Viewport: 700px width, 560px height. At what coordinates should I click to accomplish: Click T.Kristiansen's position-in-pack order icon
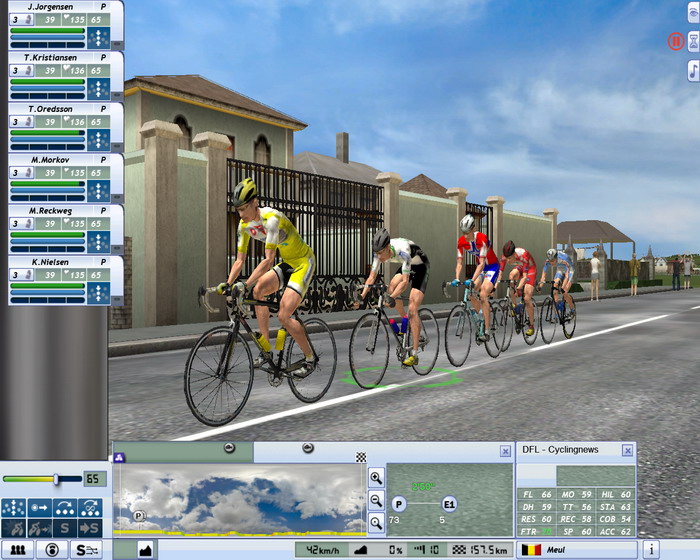pos(99,88)
